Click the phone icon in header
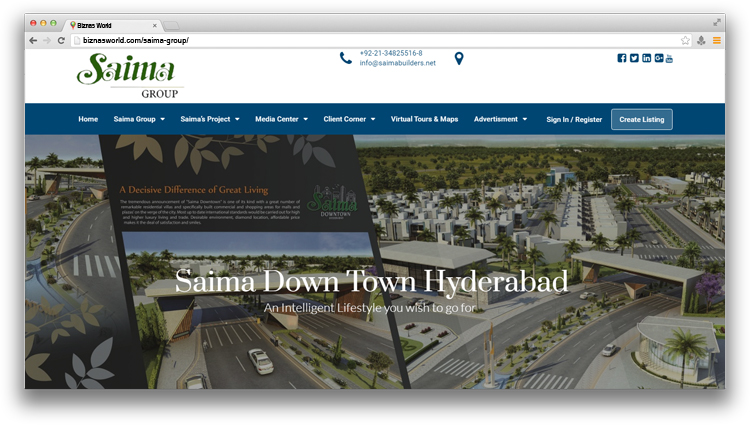The height and width of the screenshot is (425, 750). tap(346, 58)
